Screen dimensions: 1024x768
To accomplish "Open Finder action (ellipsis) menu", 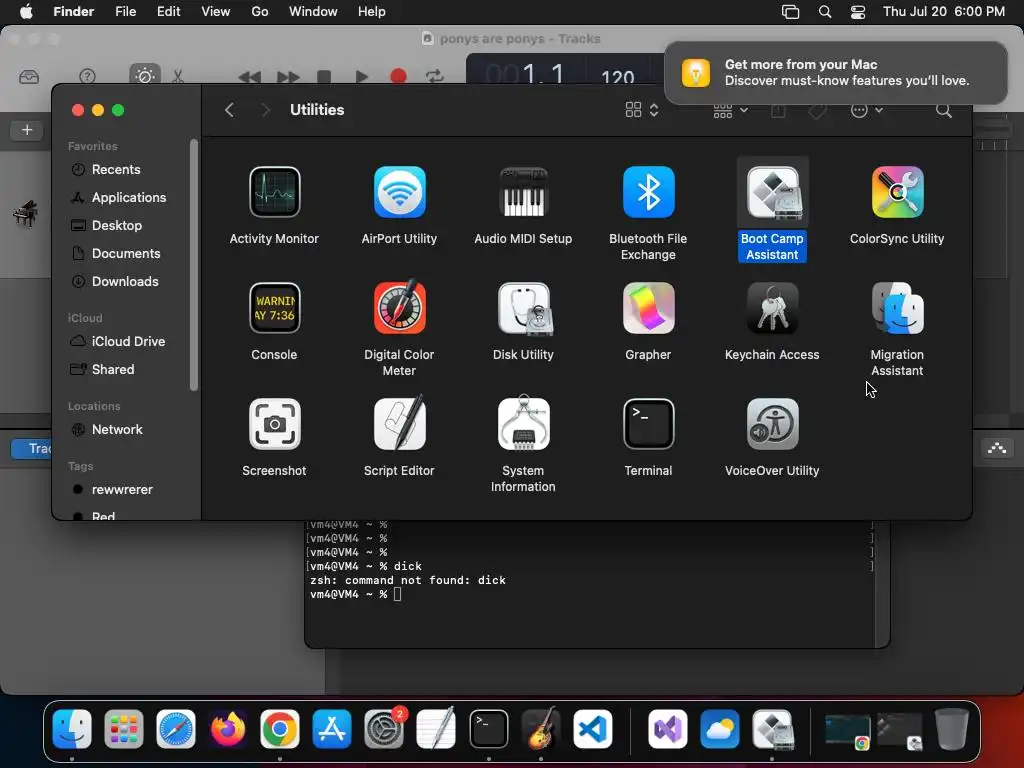I will click(866, 110).
